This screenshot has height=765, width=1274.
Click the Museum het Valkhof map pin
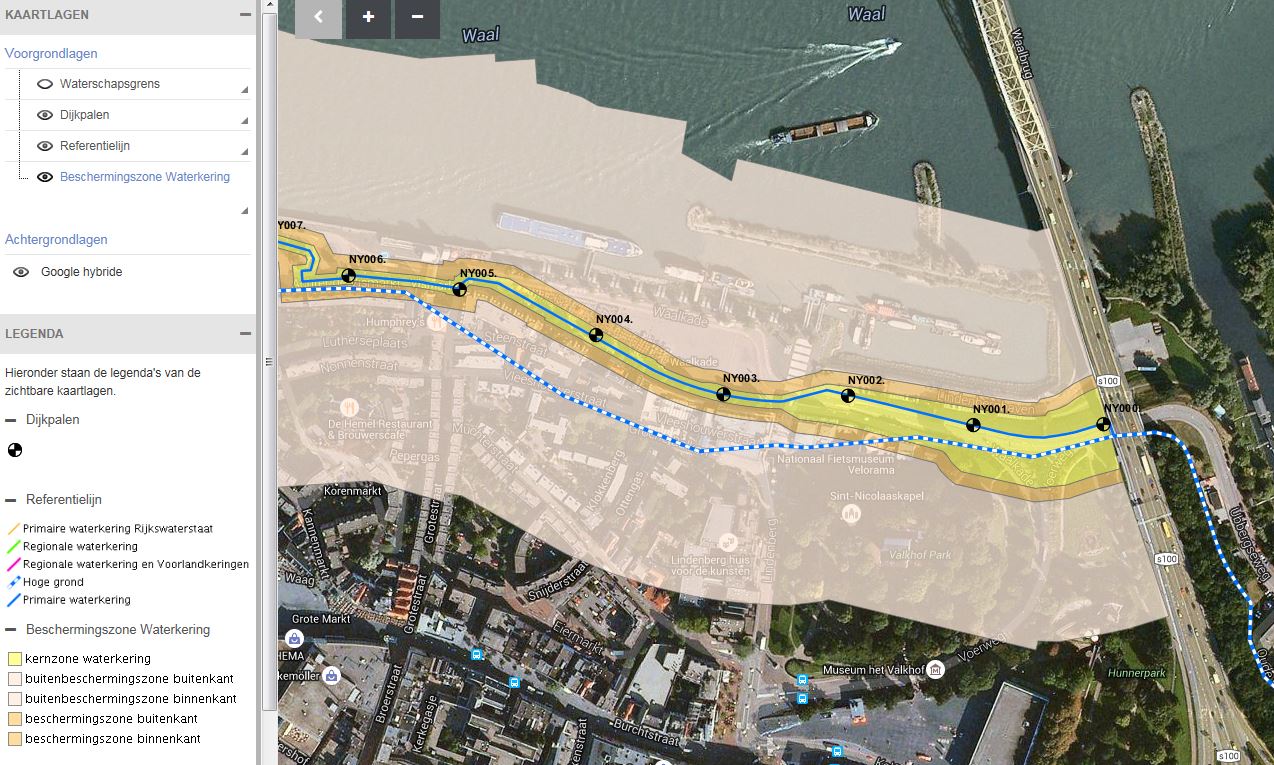coord(935,669)
